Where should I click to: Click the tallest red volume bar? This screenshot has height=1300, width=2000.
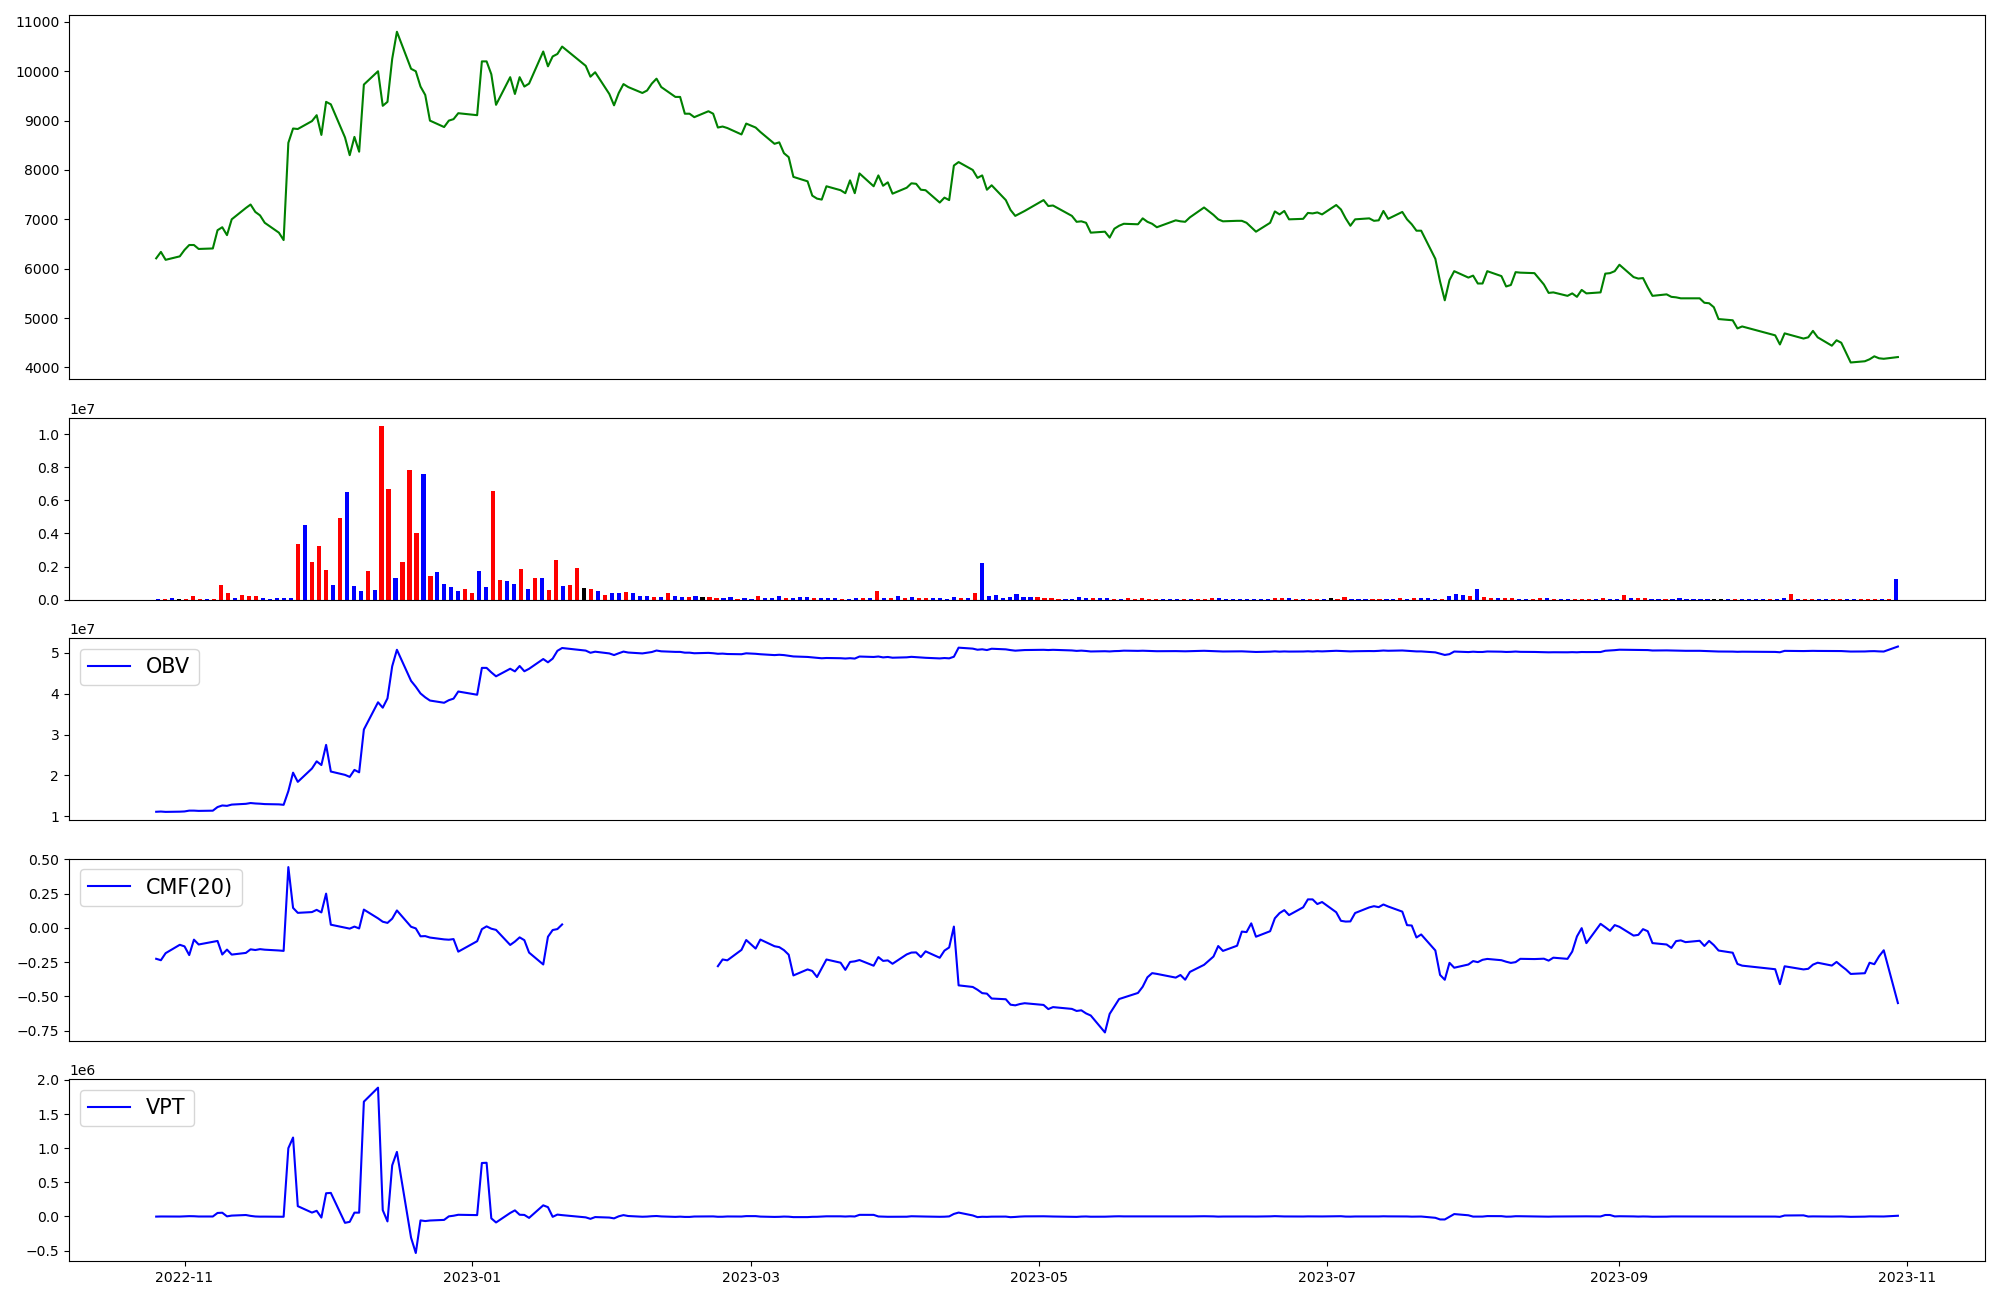381,512
